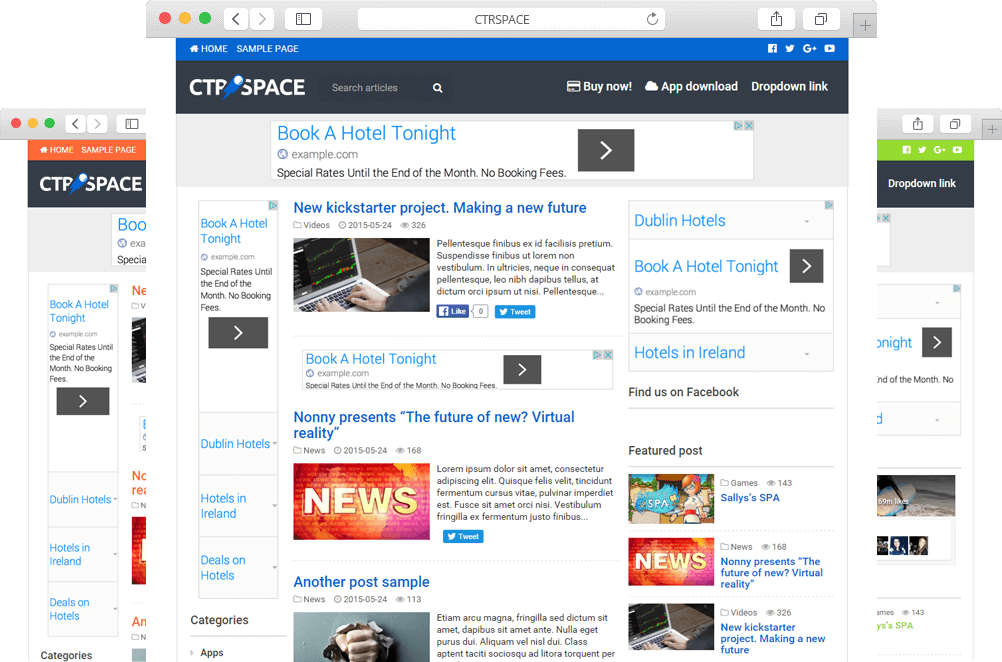Click the arrow button in the right sidebar ad
This screenshot has height=662, width=1002.
click(806, 266)
